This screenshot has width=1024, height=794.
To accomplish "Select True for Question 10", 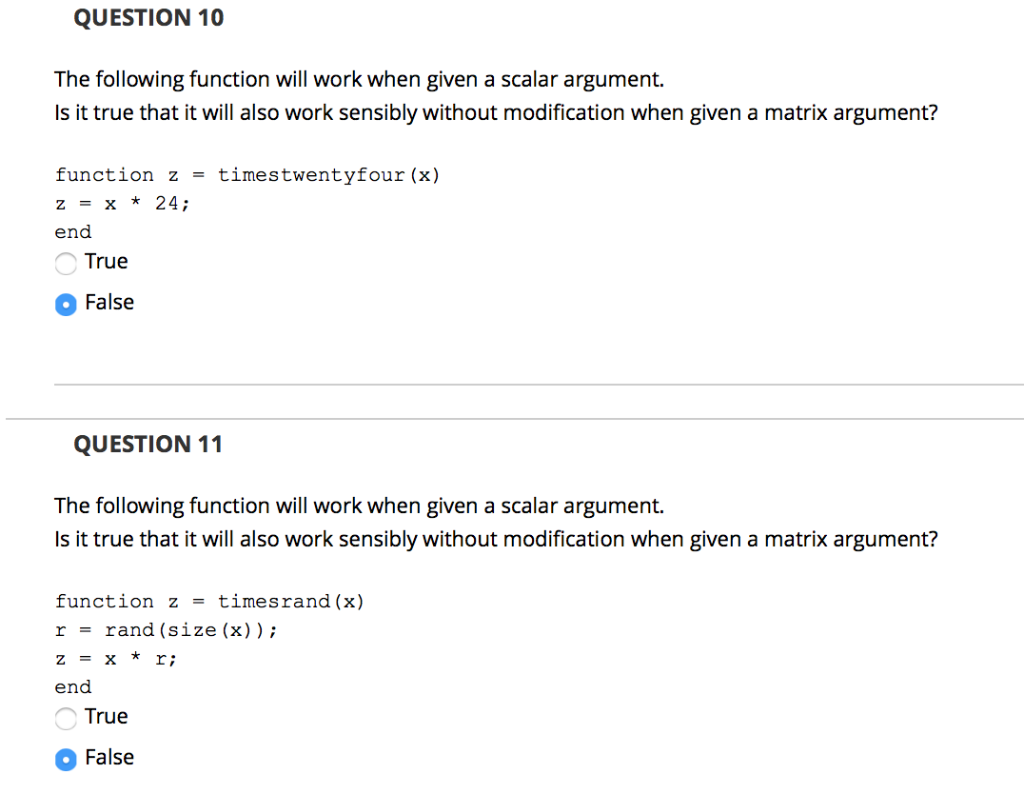I will (x=66, y=264).
